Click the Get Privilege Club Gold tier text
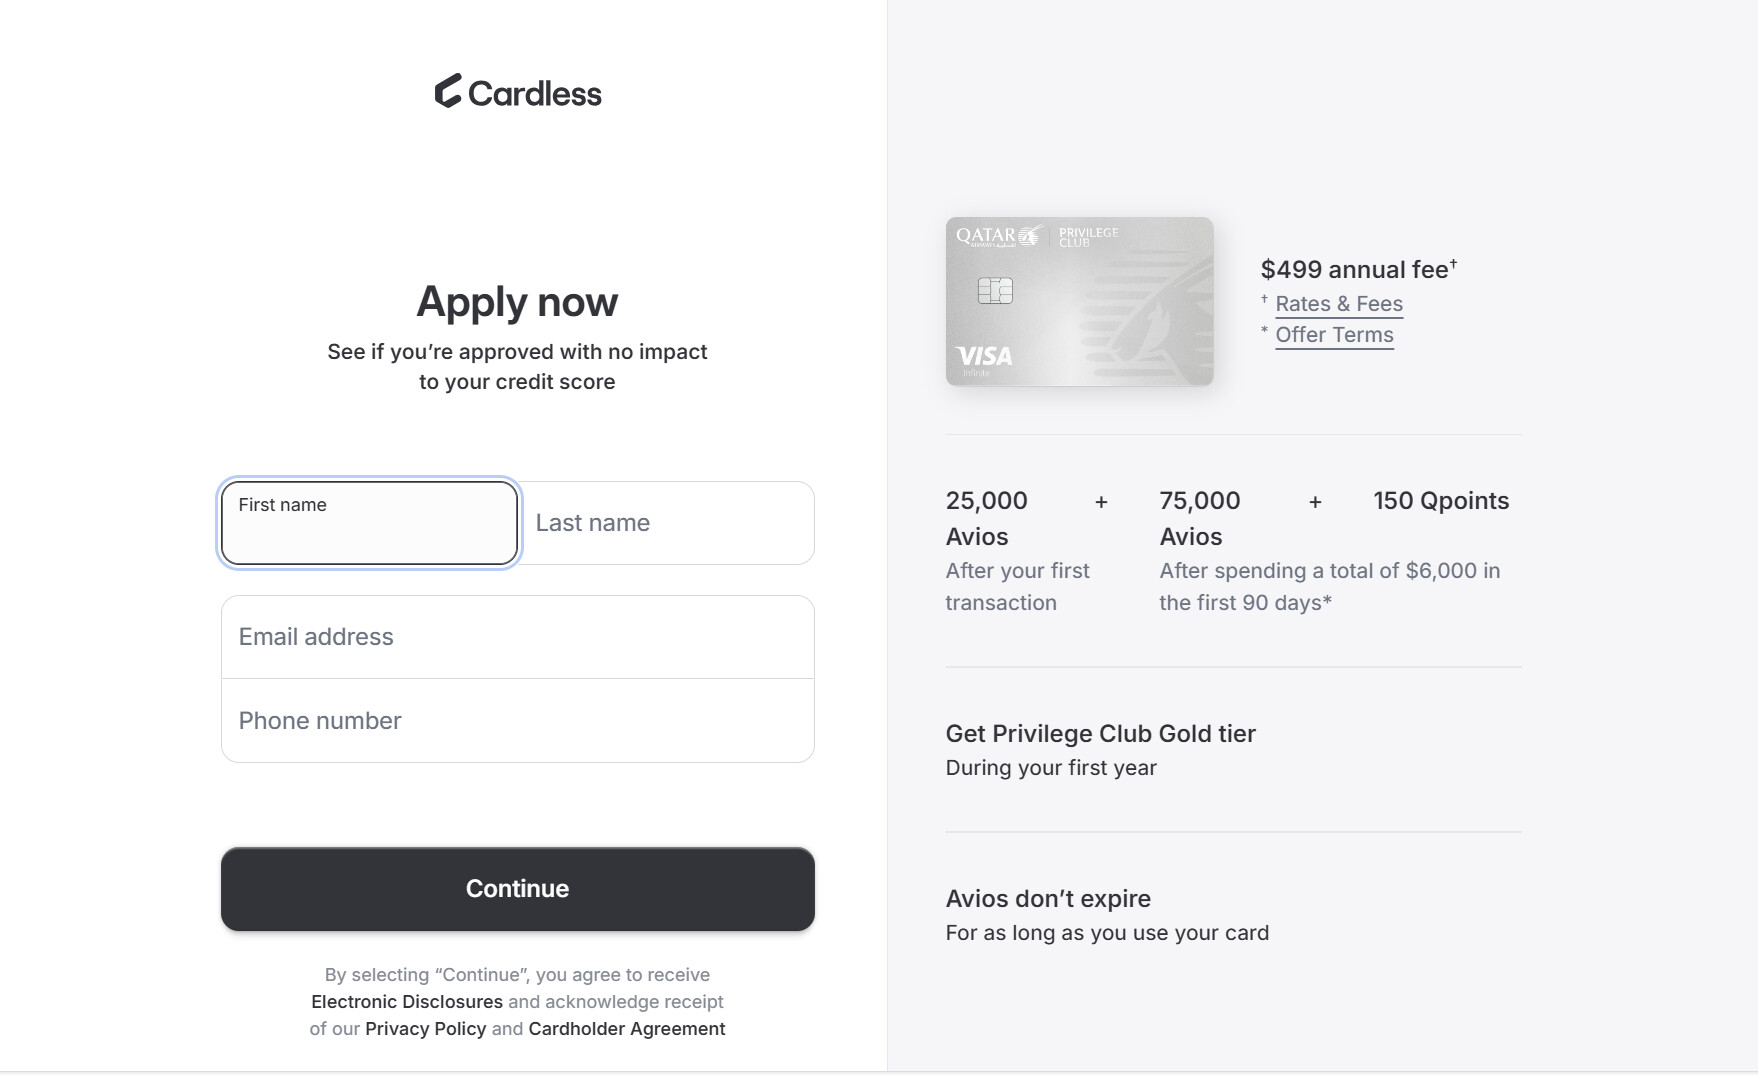 tap(1100, 734)
